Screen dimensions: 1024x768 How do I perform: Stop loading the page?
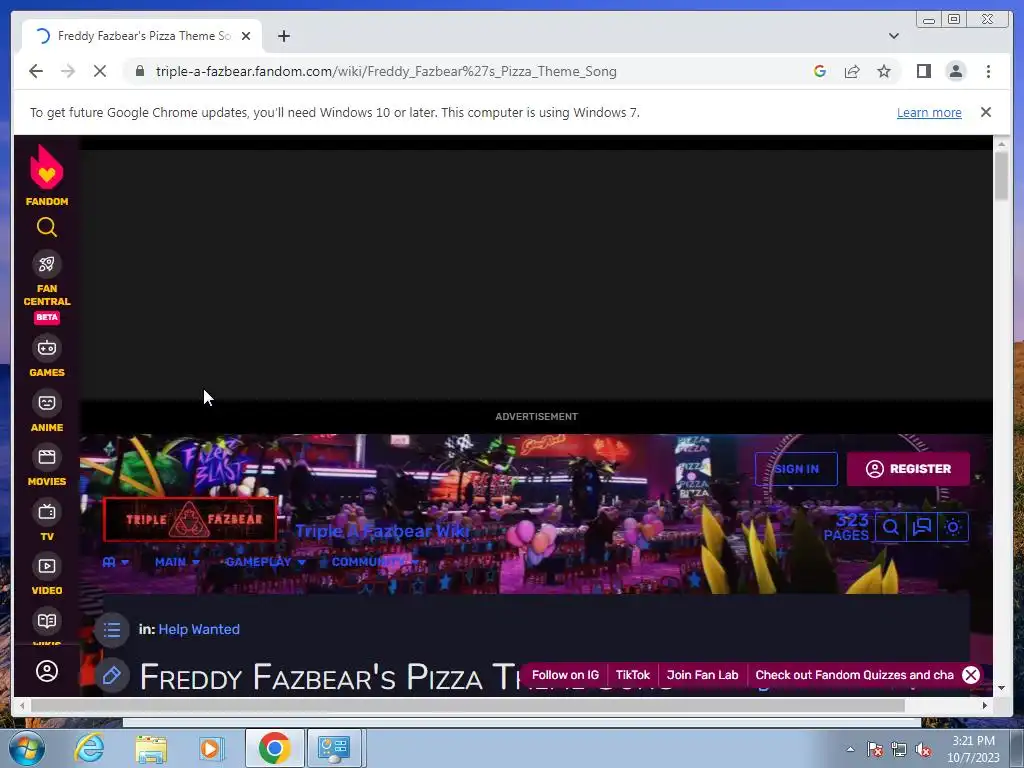(x=100, y=71)
